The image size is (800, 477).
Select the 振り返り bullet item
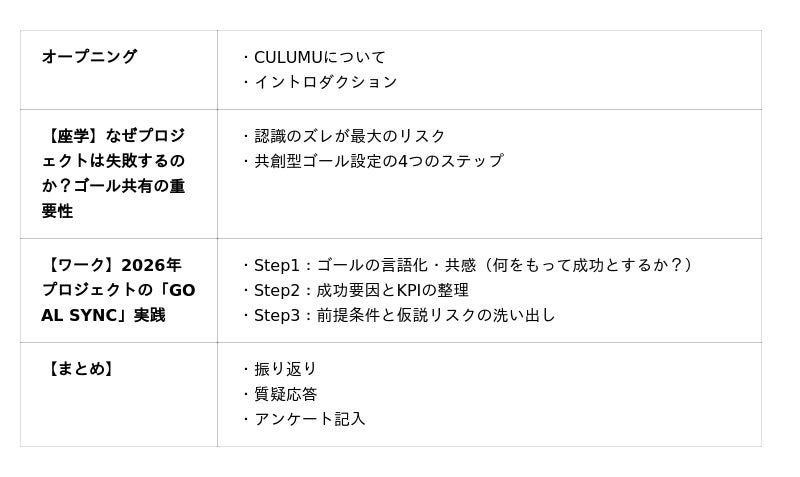pyautogui.click(x=285, y=369)
